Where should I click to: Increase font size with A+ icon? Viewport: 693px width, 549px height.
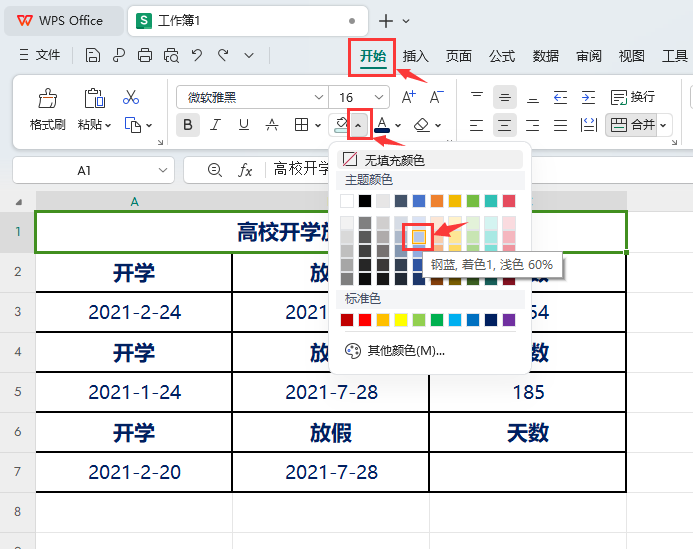point(408,97)
